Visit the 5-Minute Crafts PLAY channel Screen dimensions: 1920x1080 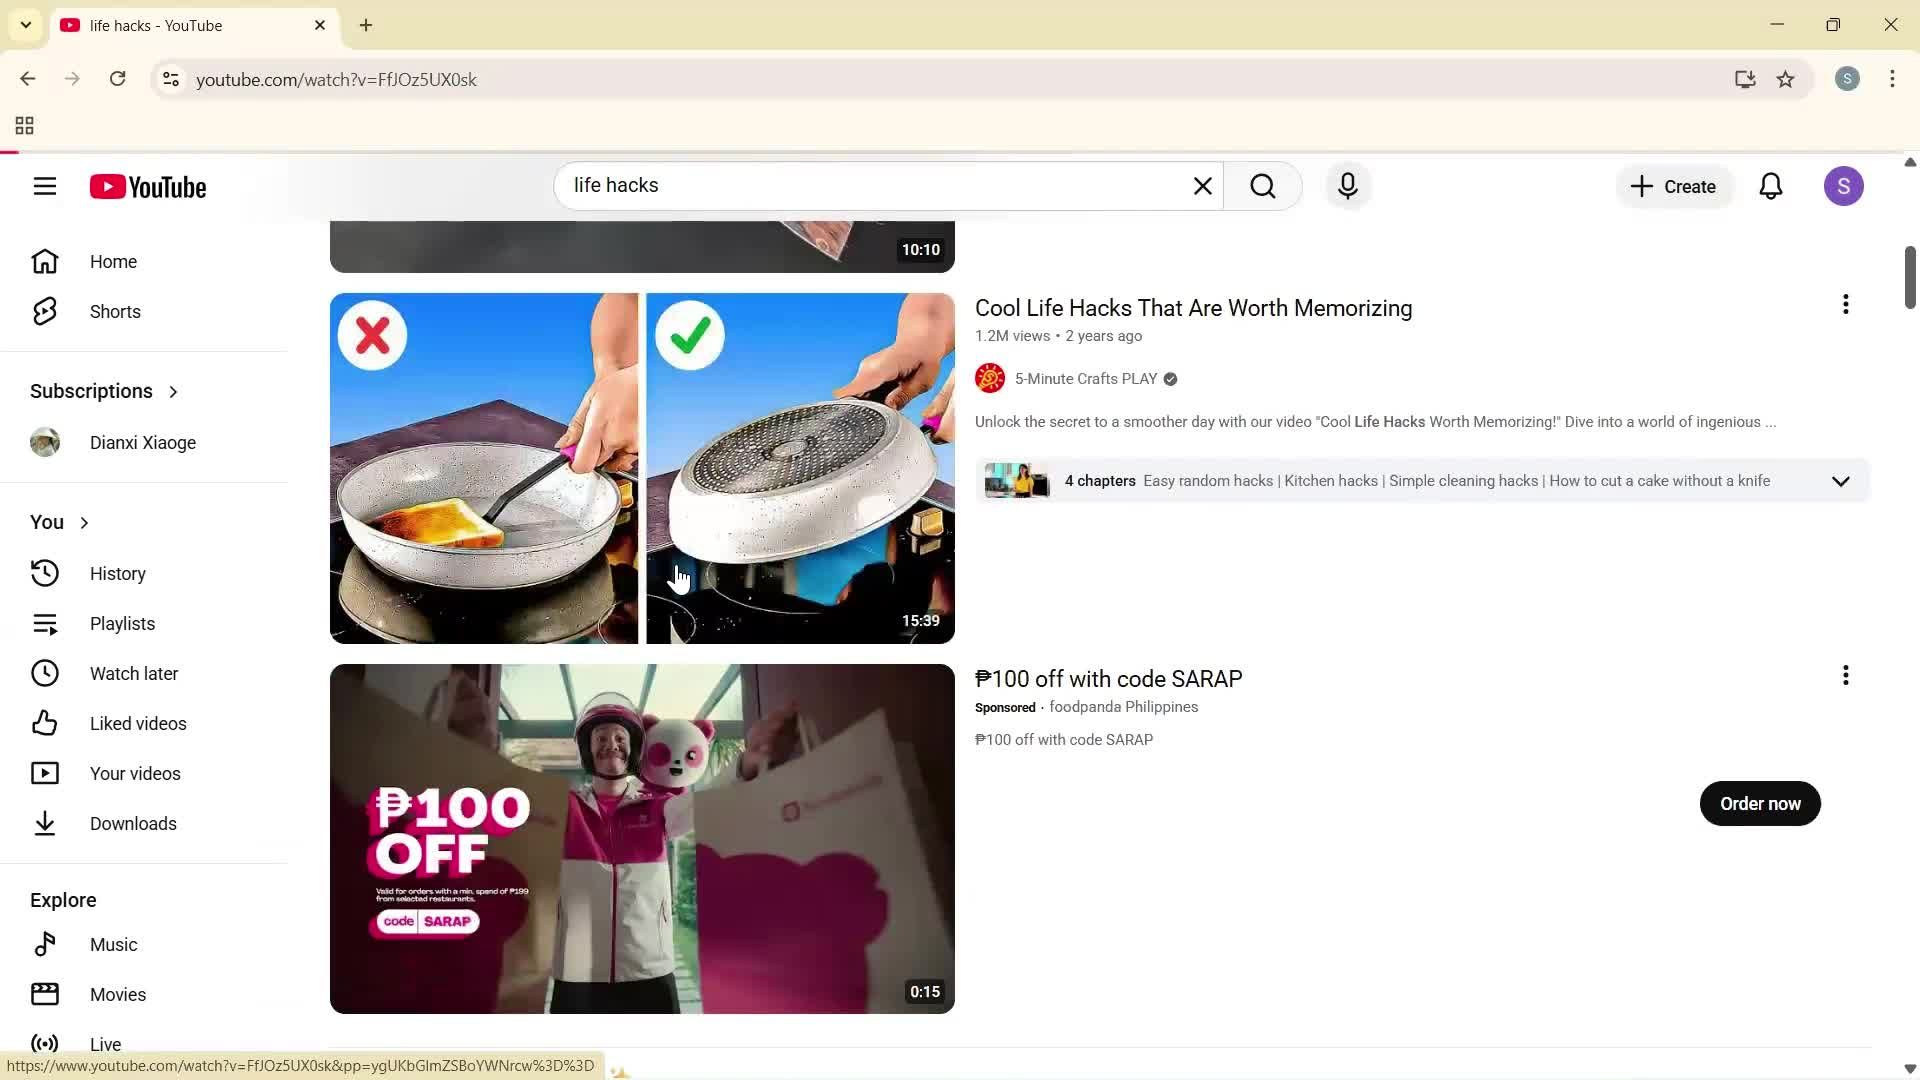1085,378
